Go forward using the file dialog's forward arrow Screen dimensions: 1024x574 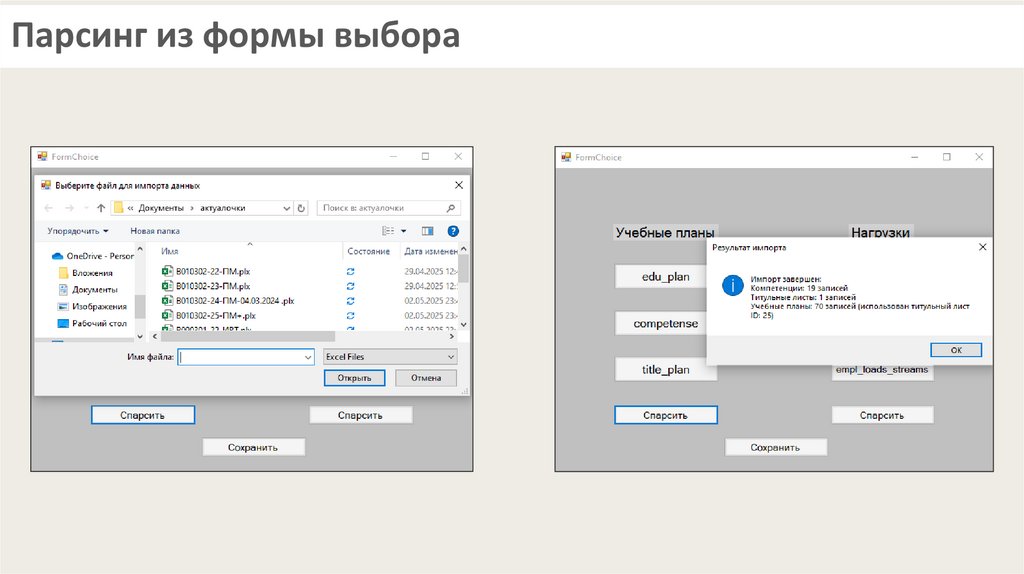pos(69,208)
